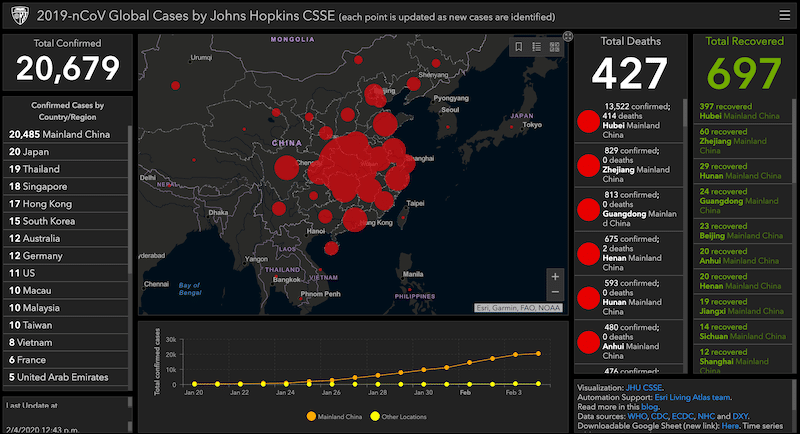Image resolution: width=800 pixels, height=434 pixels.
Task: Select US row in confirmed cases list
Action: point(66,273)
